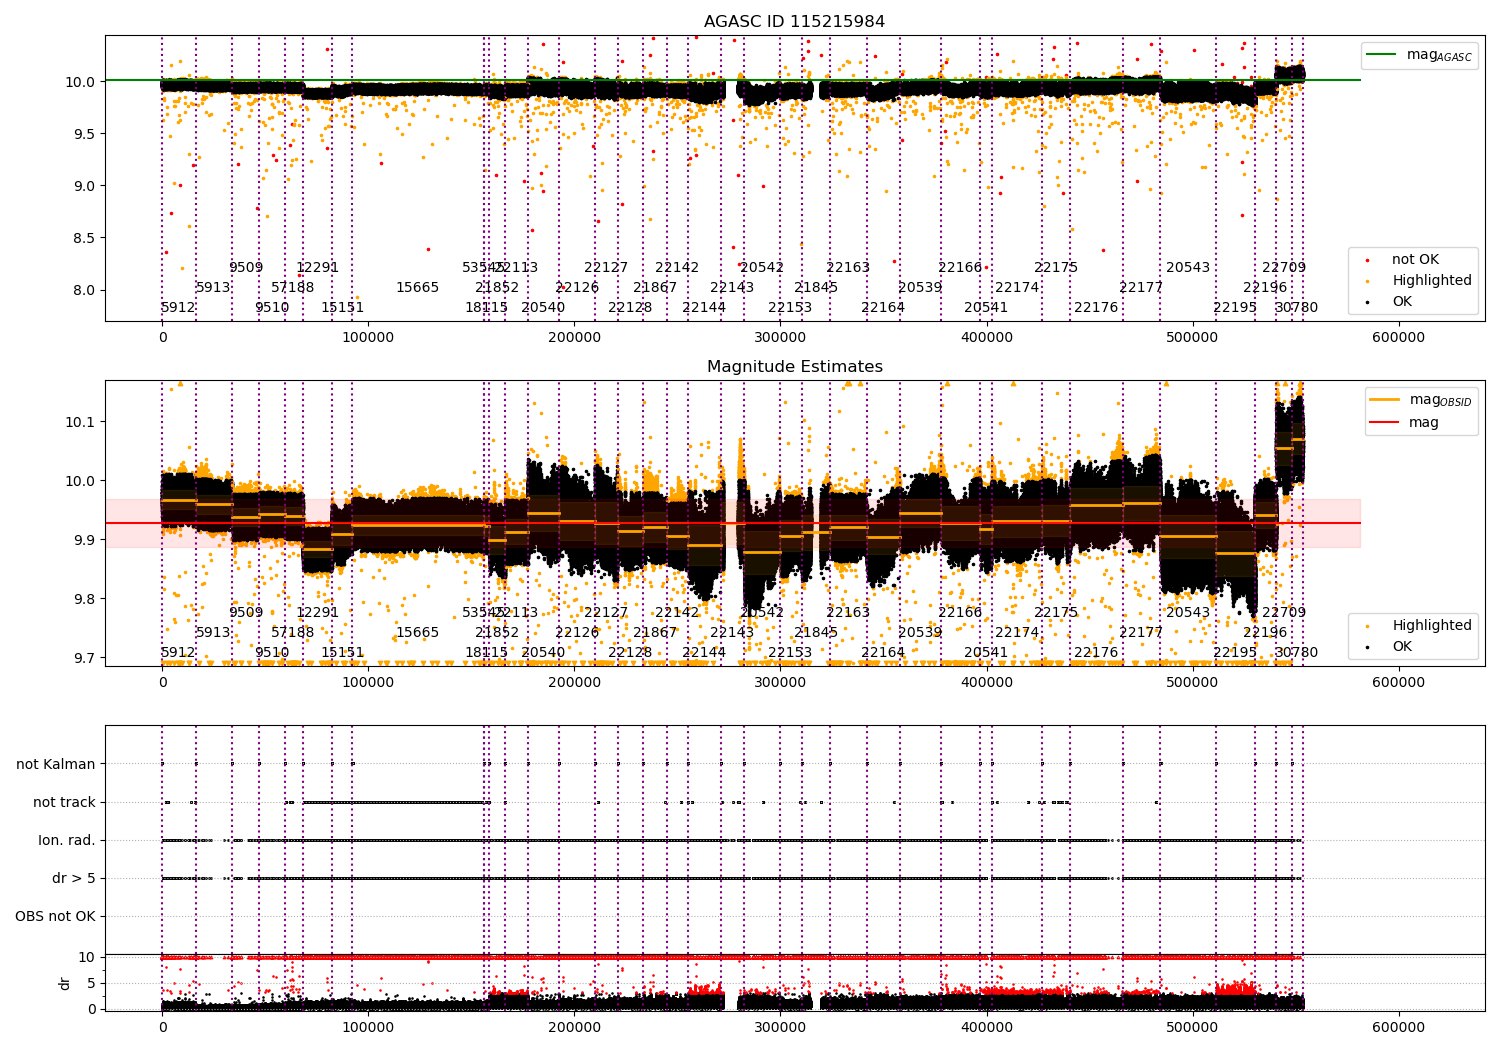Click the 'not track' axis label

click(64, 803)
